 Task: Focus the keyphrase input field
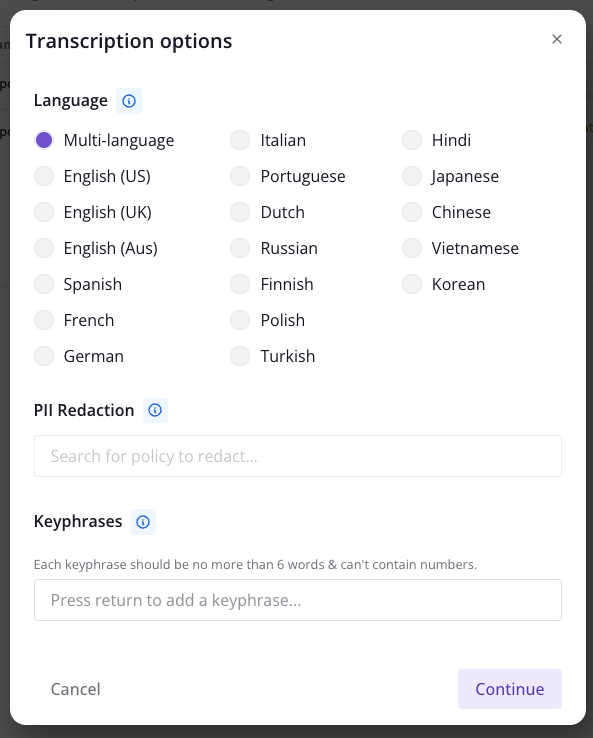[298, 600]
